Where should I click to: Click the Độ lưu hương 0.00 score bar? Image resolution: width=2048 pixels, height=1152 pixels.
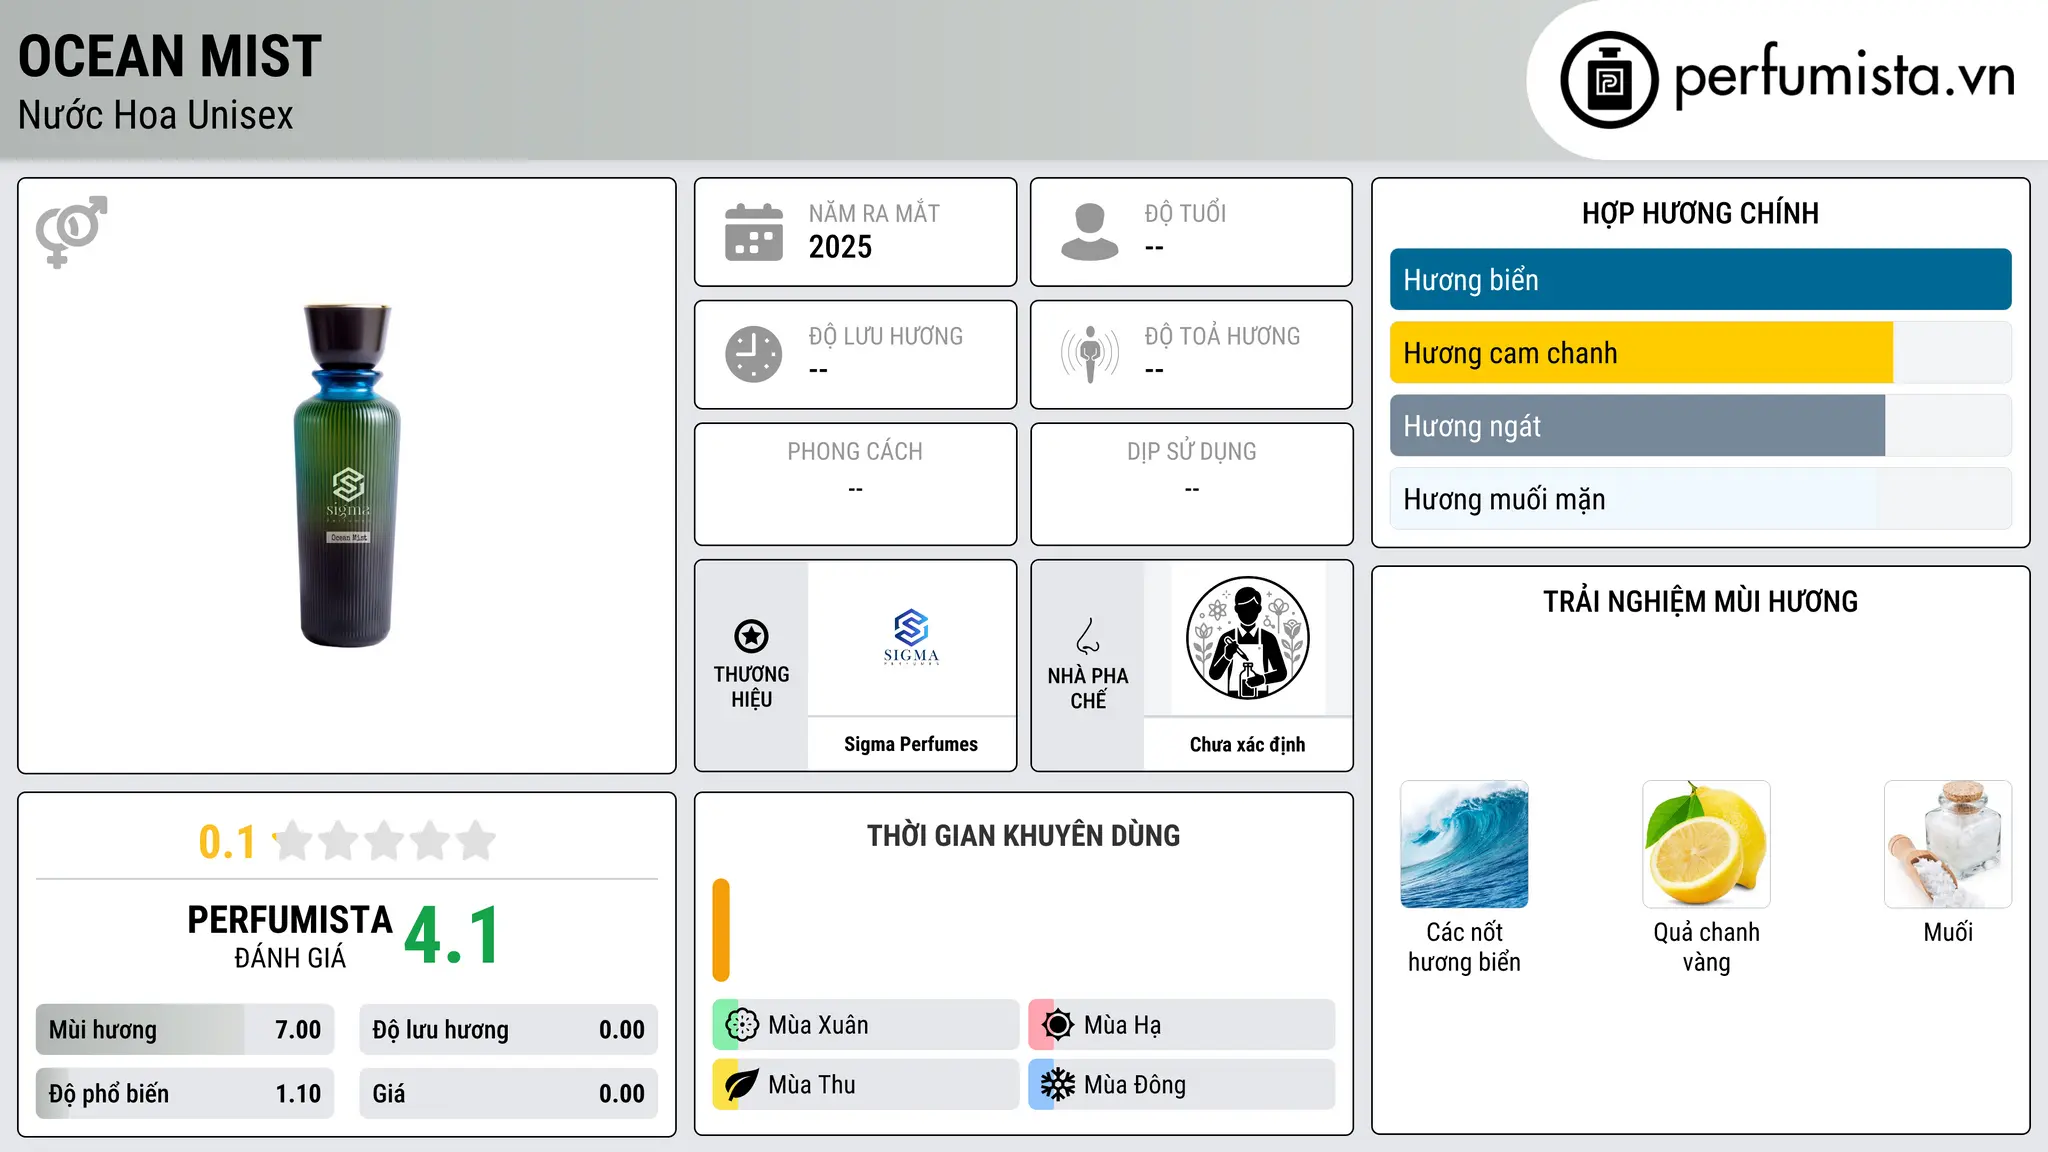pyautogui.click(x=508, y=1030)
